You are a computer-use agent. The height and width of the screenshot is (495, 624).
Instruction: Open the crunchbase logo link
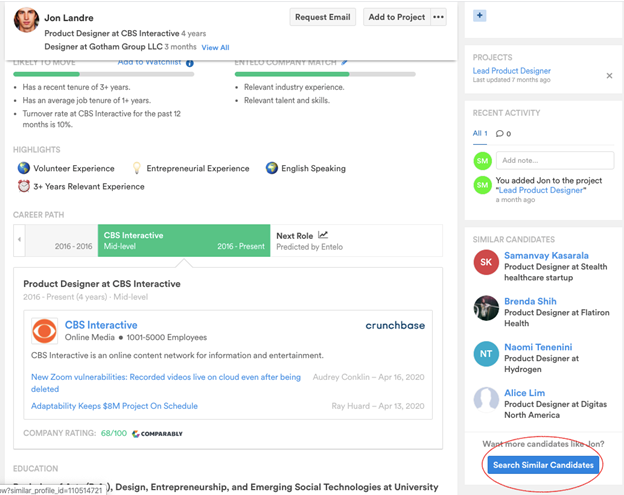click(395, 325)
